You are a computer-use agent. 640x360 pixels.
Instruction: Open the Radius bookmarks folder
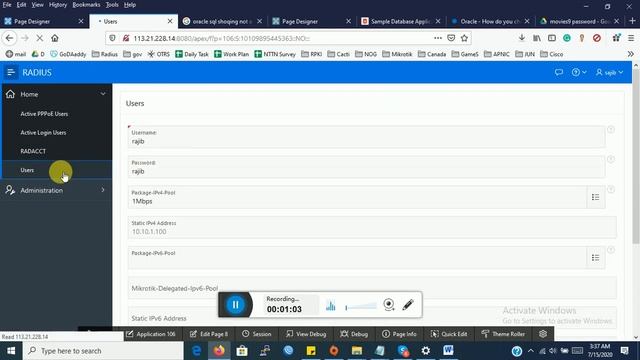point(104,54)
